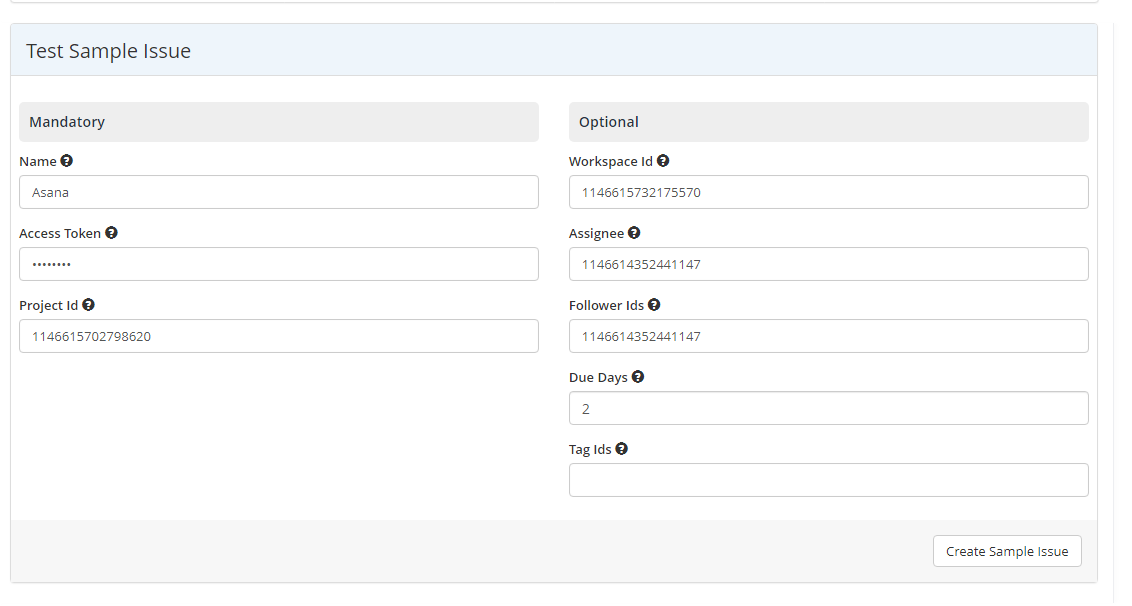The width and height of the screenshot is (1132, 606).
Task: Click the Tag Ids help icon
Action: tap(621, 449)
